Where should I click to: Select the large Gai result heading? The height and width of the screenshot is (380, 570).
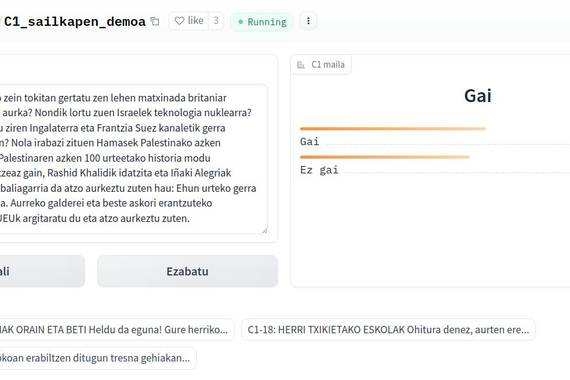click(x=478, y=96)
